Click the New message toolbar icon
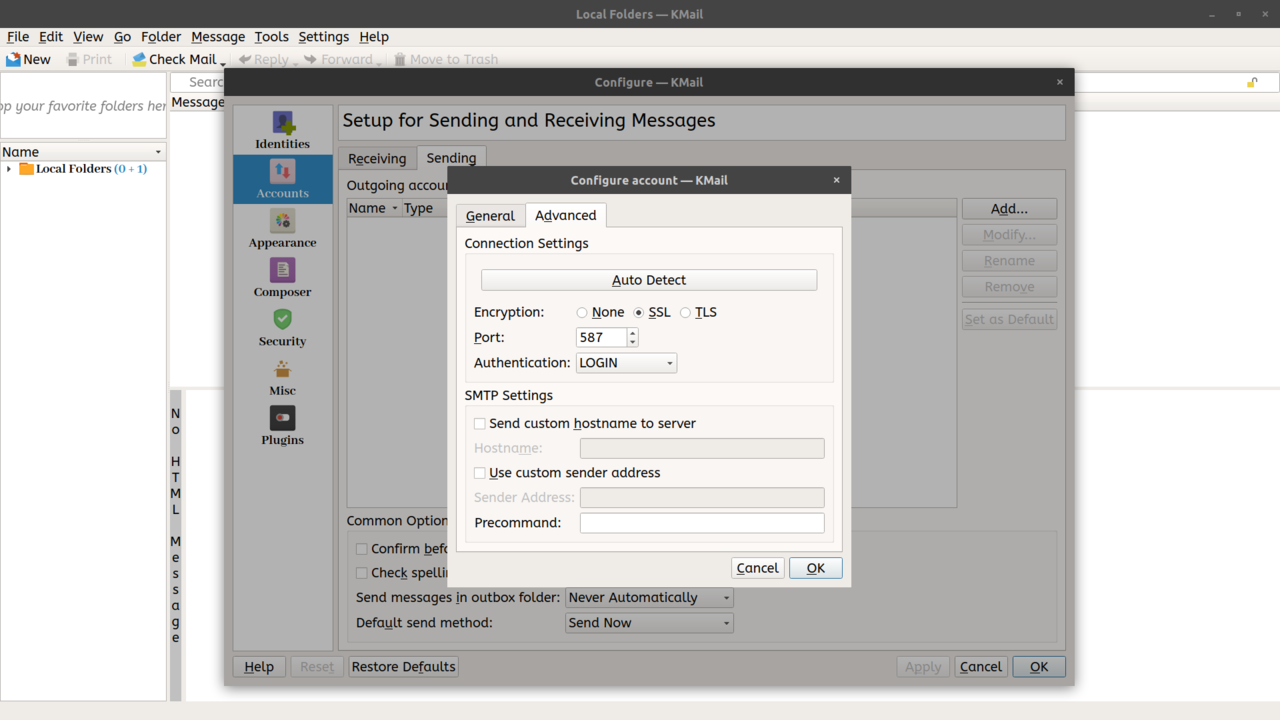This screenshot has height=720, width=1280. point(13,59)
